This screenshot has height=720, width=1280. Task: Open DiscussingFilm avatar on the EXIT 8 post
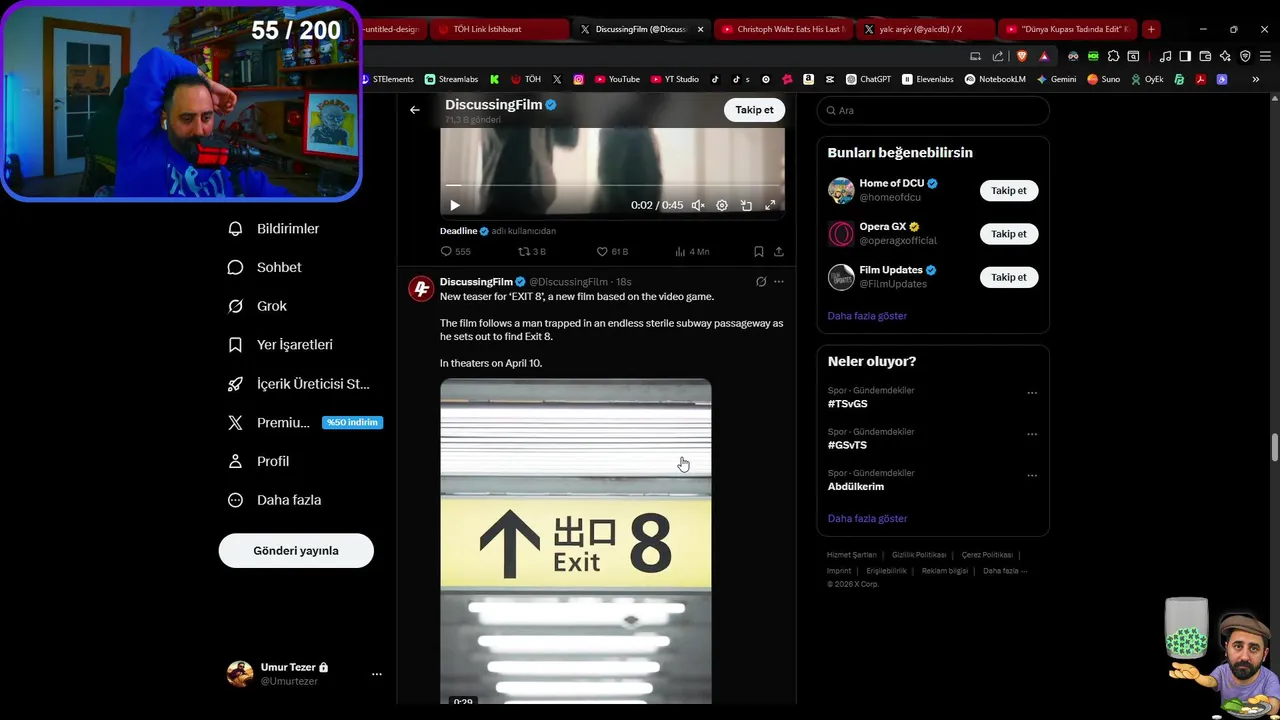click(x=421, y=289)
